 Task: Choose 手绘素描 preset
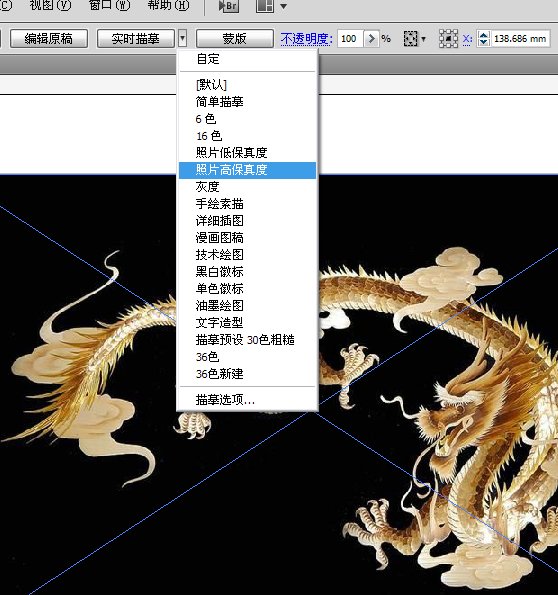[247, 204]
